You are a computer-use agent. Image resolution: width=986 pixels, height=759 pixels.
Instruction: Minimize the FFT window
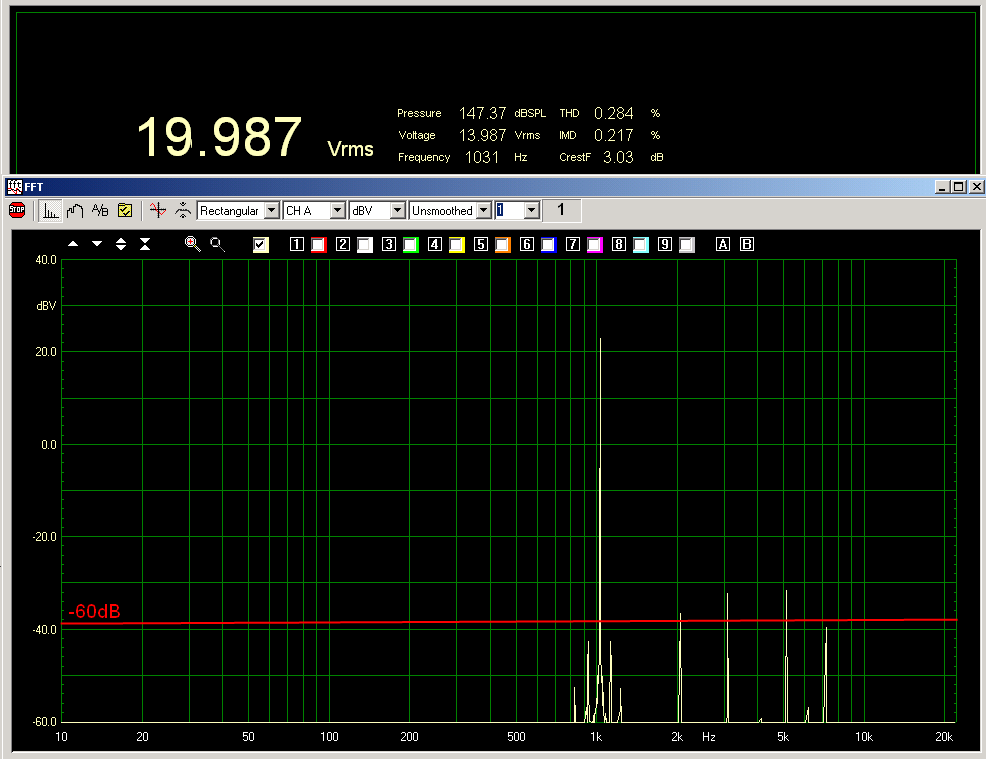pyautogui.click(x=942, y=187)
